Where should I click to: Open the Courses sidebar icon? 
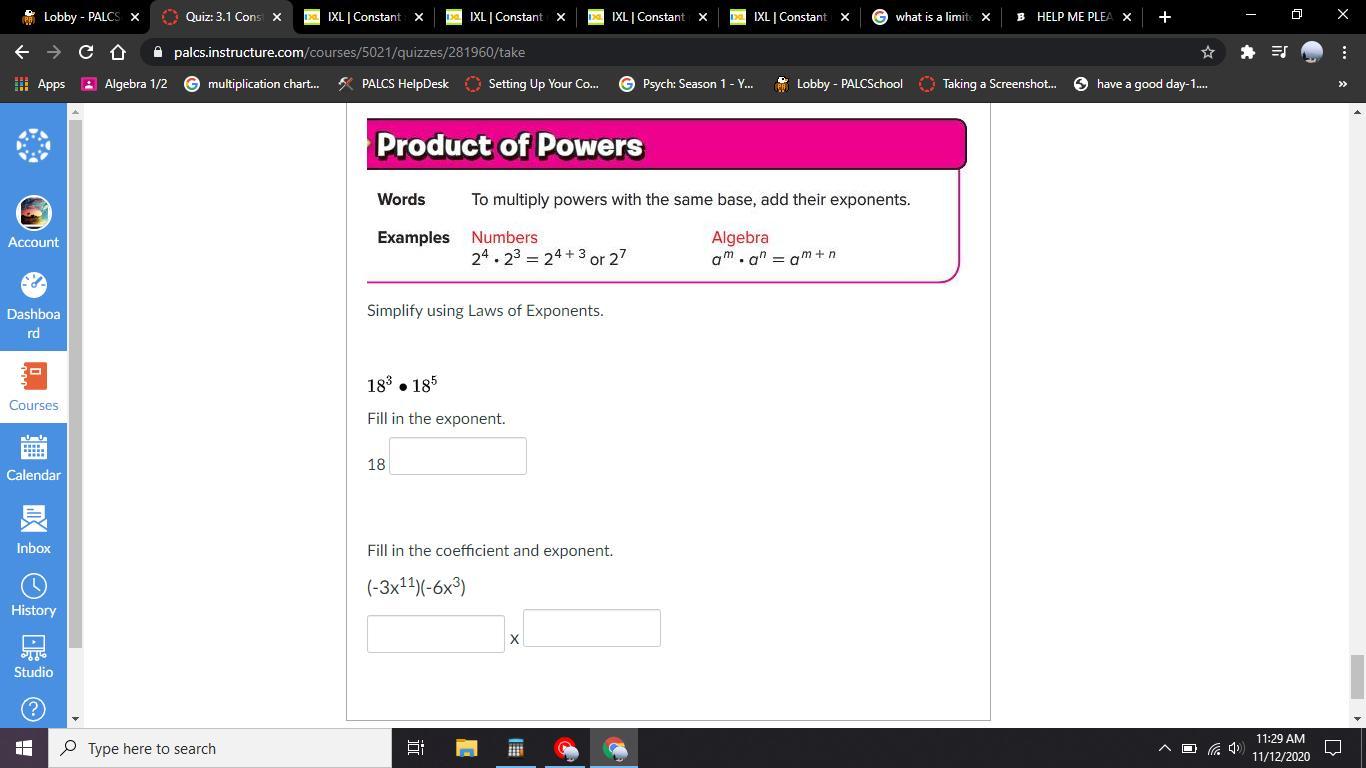33,386
